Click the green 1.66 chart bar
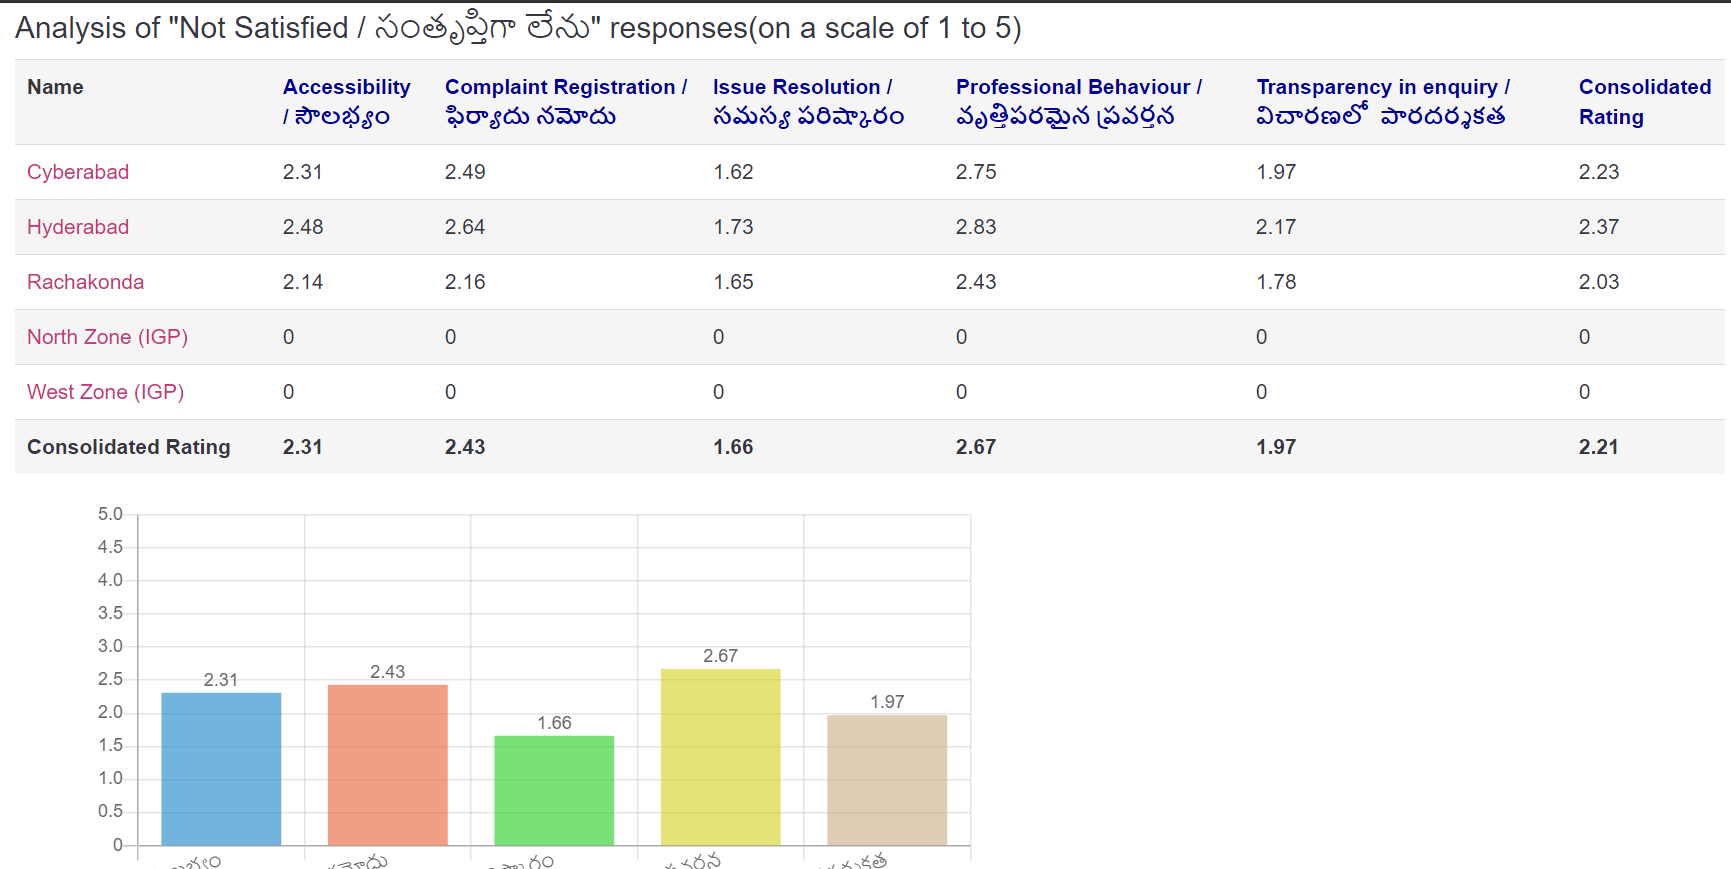This screenshot has width=1731, height=869. coord(554,790)
